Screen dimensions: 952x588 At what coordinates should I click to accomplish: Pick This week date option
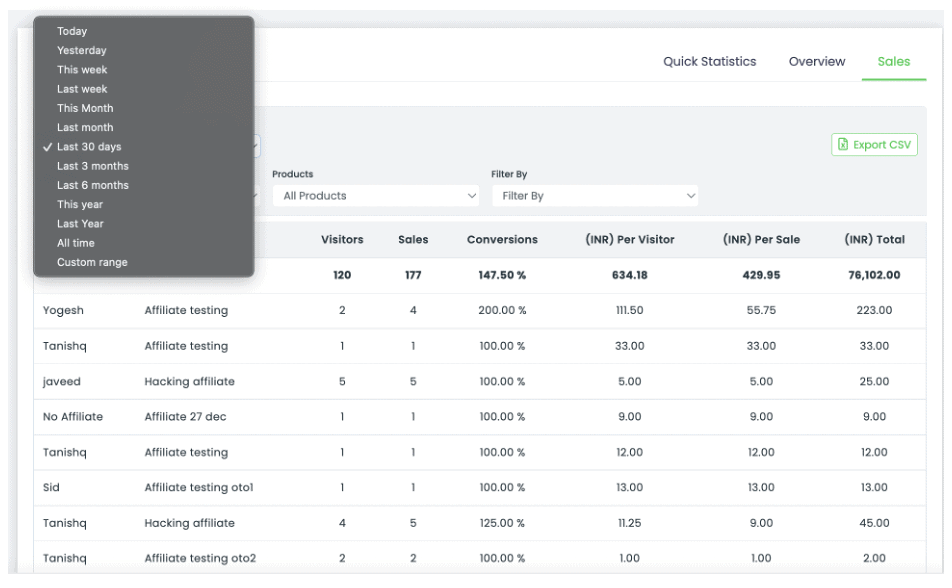tap(82, 70)
